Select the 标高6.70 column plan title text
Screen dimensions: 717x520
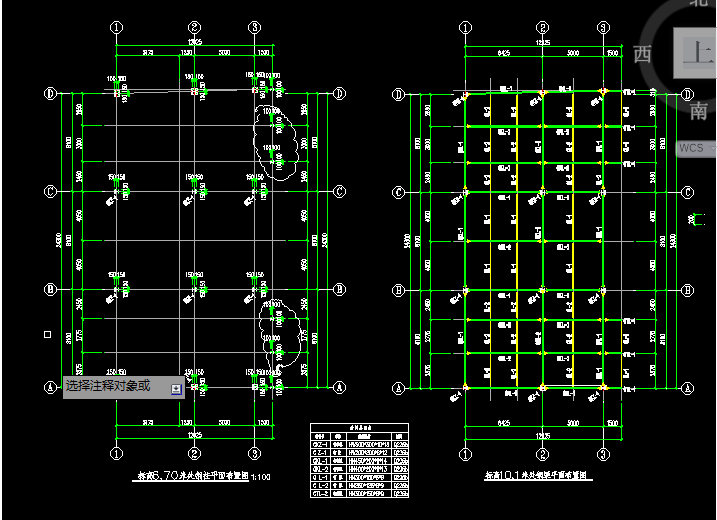click(193, 476)
